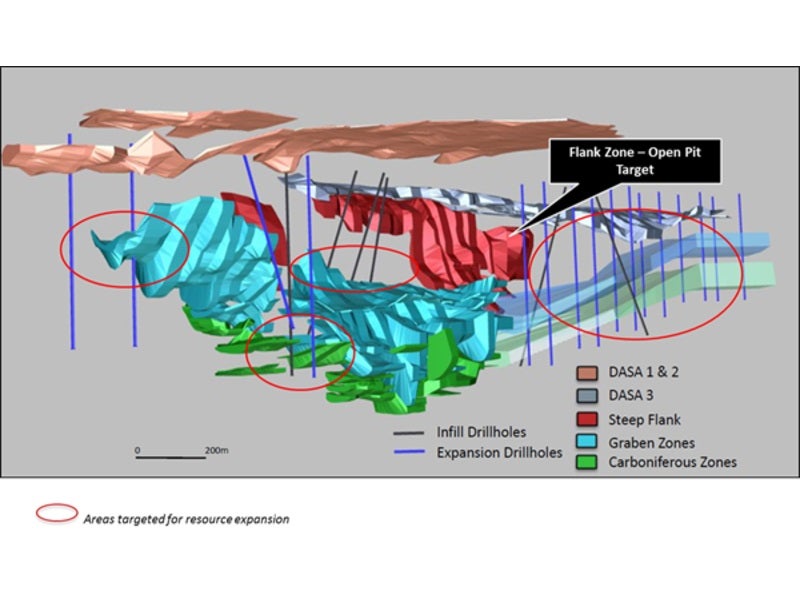Click the '200m' scale bar label
This screenshot has width=800, height=600.
pyautogui.click(x=216, y=451)
